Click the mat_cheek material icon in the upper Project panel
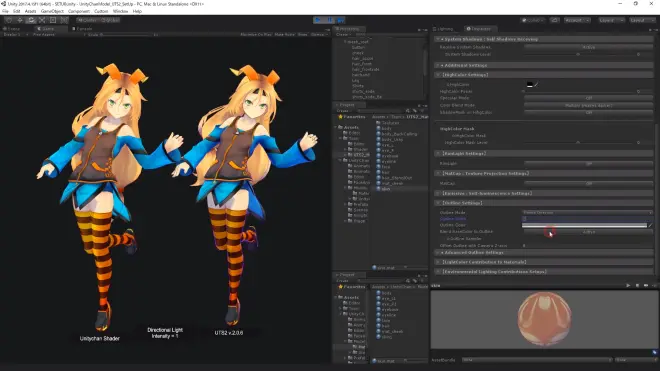Viewport: 660px width, 371px height. point(378,183)
